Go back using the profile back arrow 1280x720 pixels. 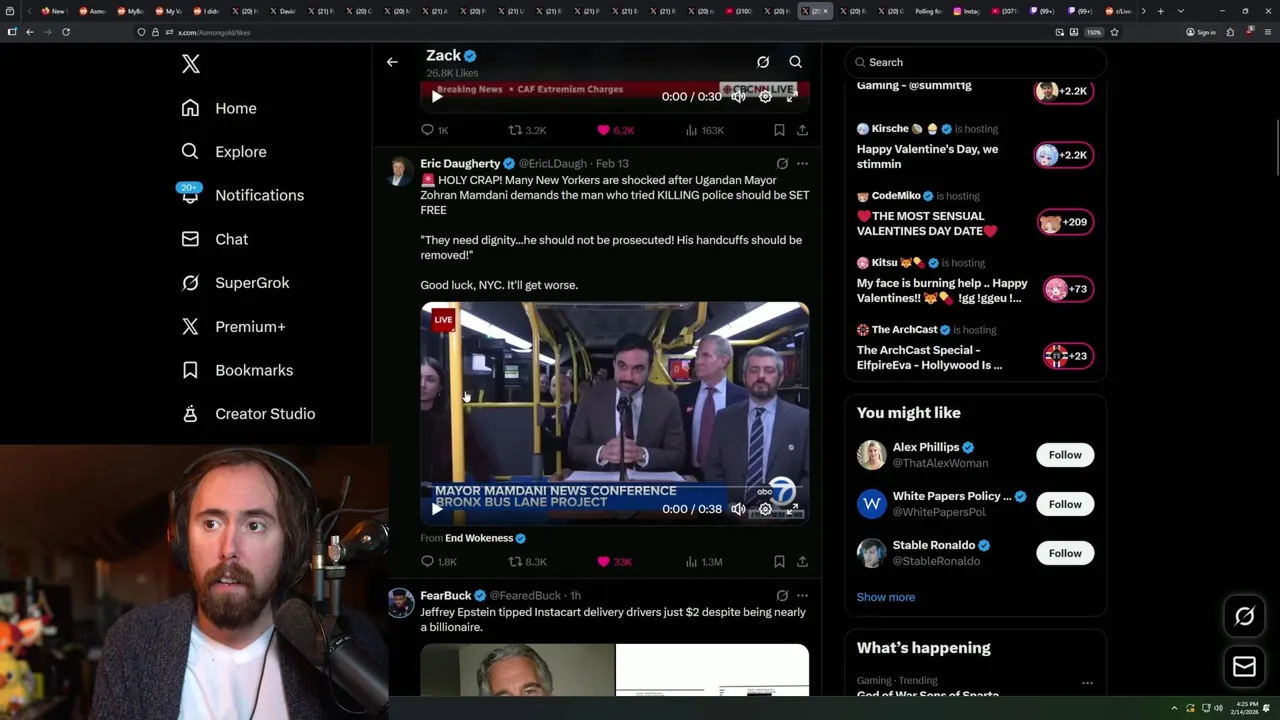tap(392, 62)
